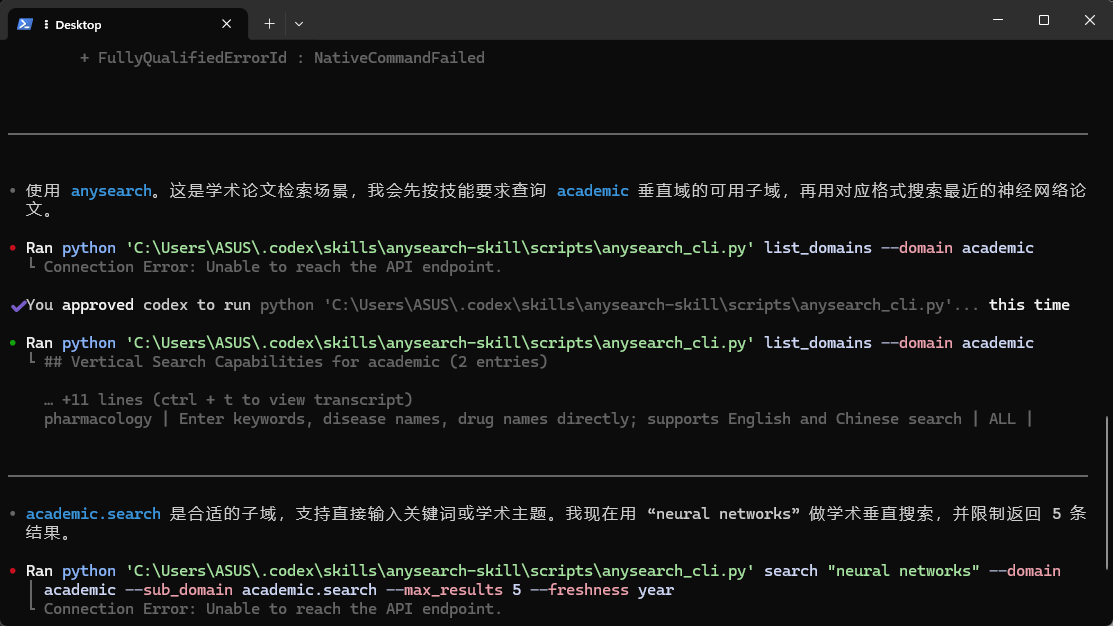Click the 'this time' text

click(1029, 305)
